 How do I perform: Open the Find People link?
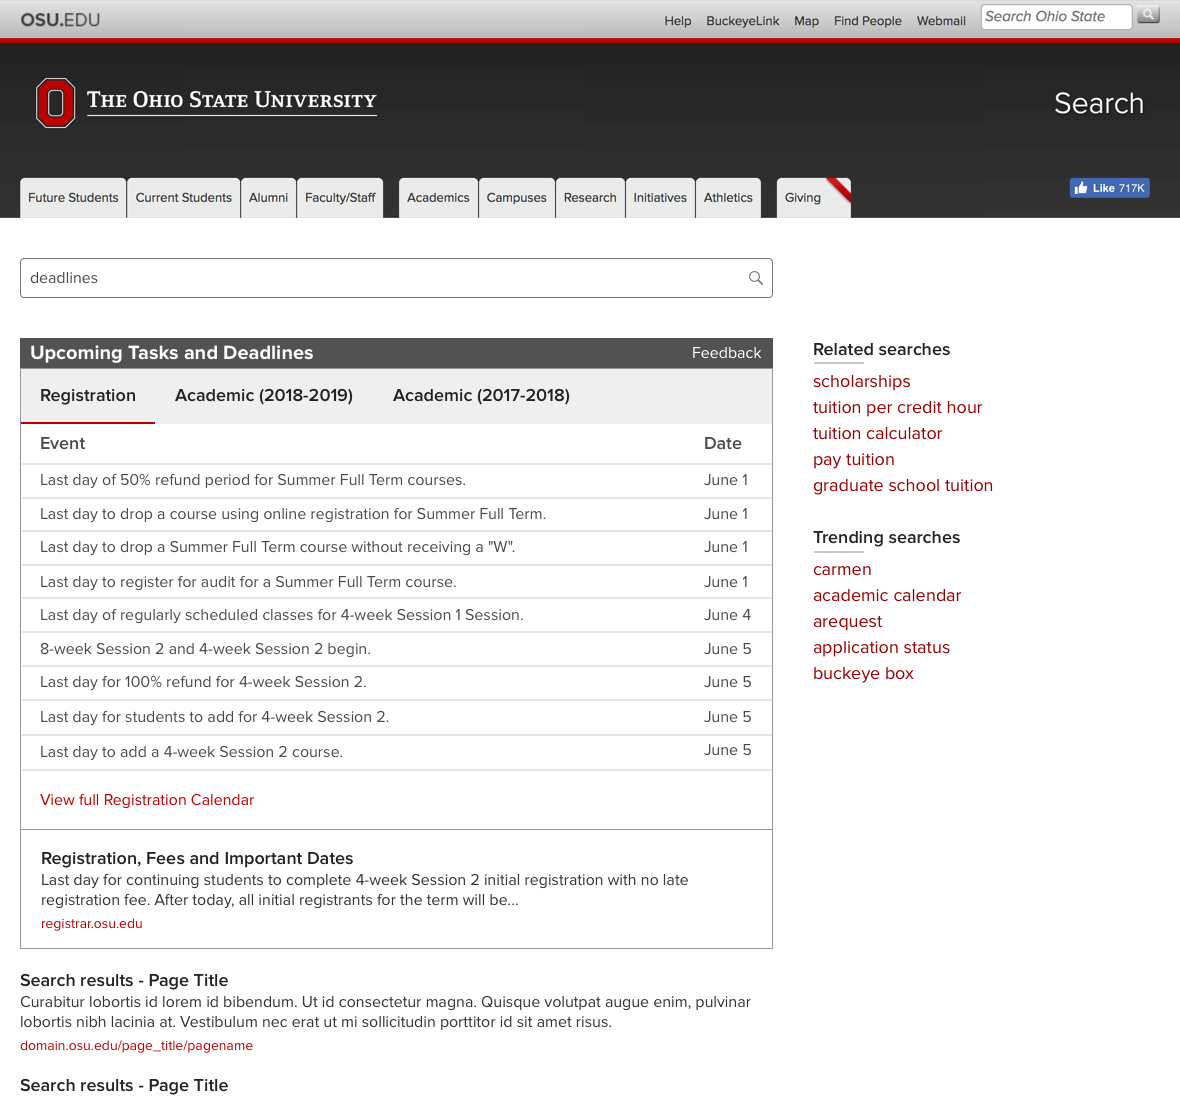867,21
